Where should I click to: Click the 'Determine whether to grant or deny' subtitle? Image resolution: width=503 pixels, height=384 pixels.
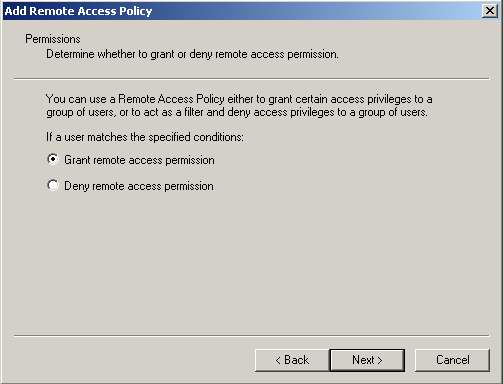[x=192, y=54]
